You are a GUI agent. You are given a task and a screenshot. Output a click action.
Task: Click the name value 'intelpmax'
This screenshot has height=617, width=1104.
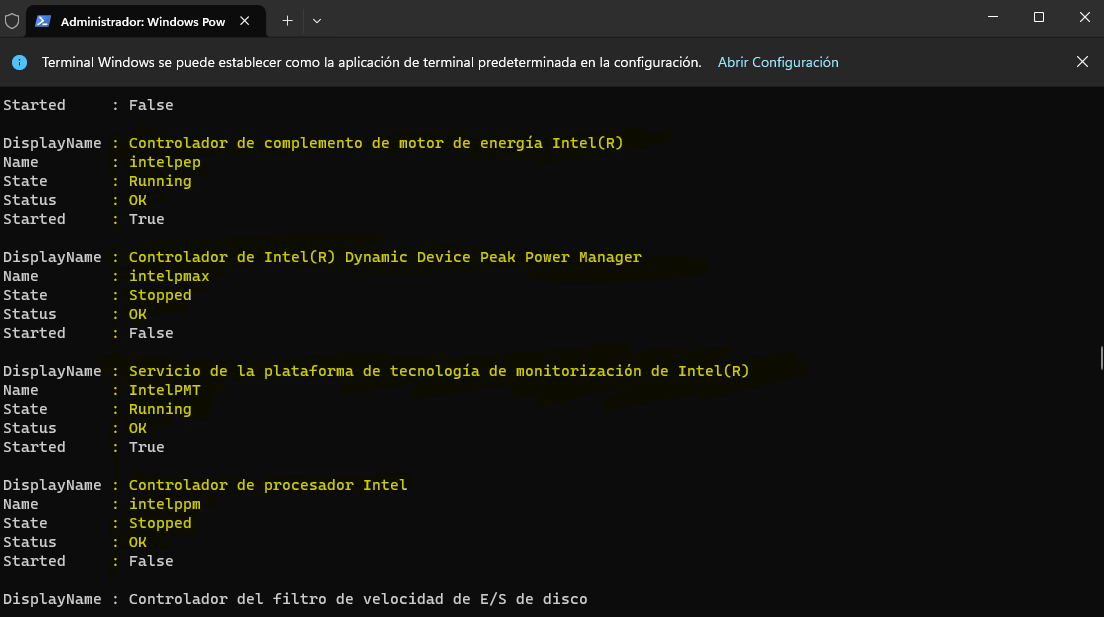click(x=169, y=276)
